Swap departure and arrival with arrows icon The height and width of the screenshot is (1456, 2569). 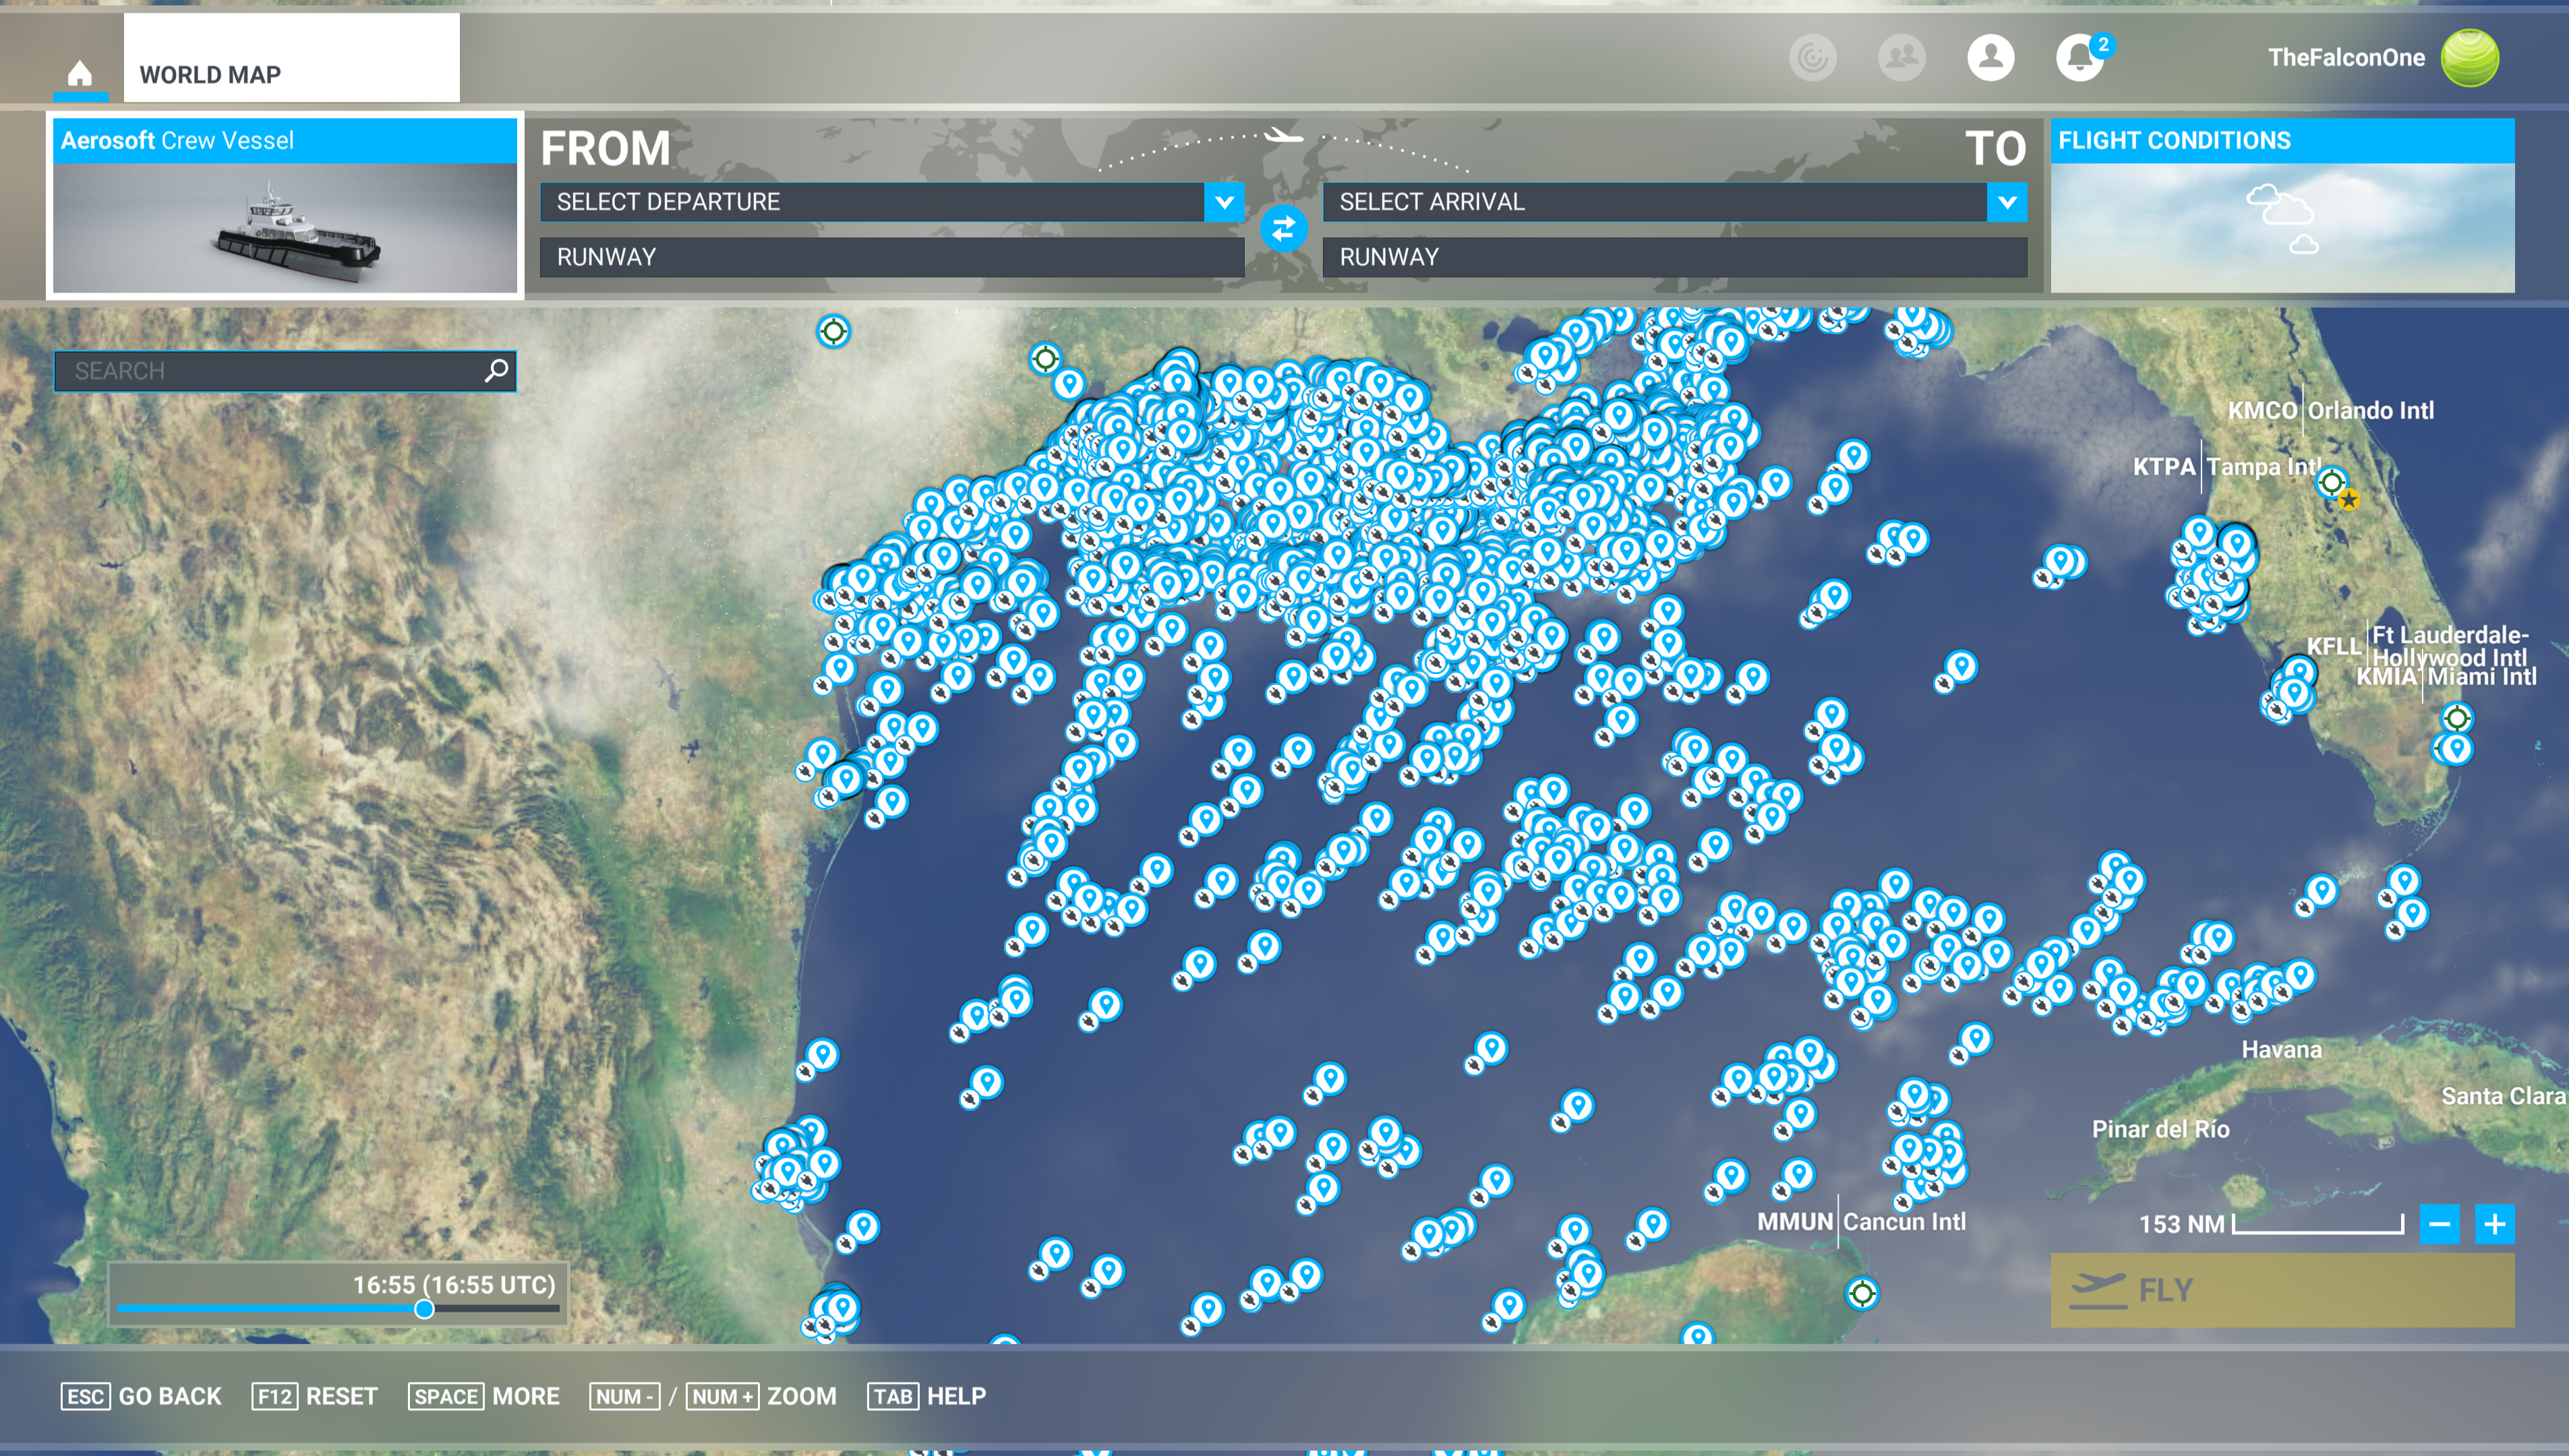pos(1283,229)
